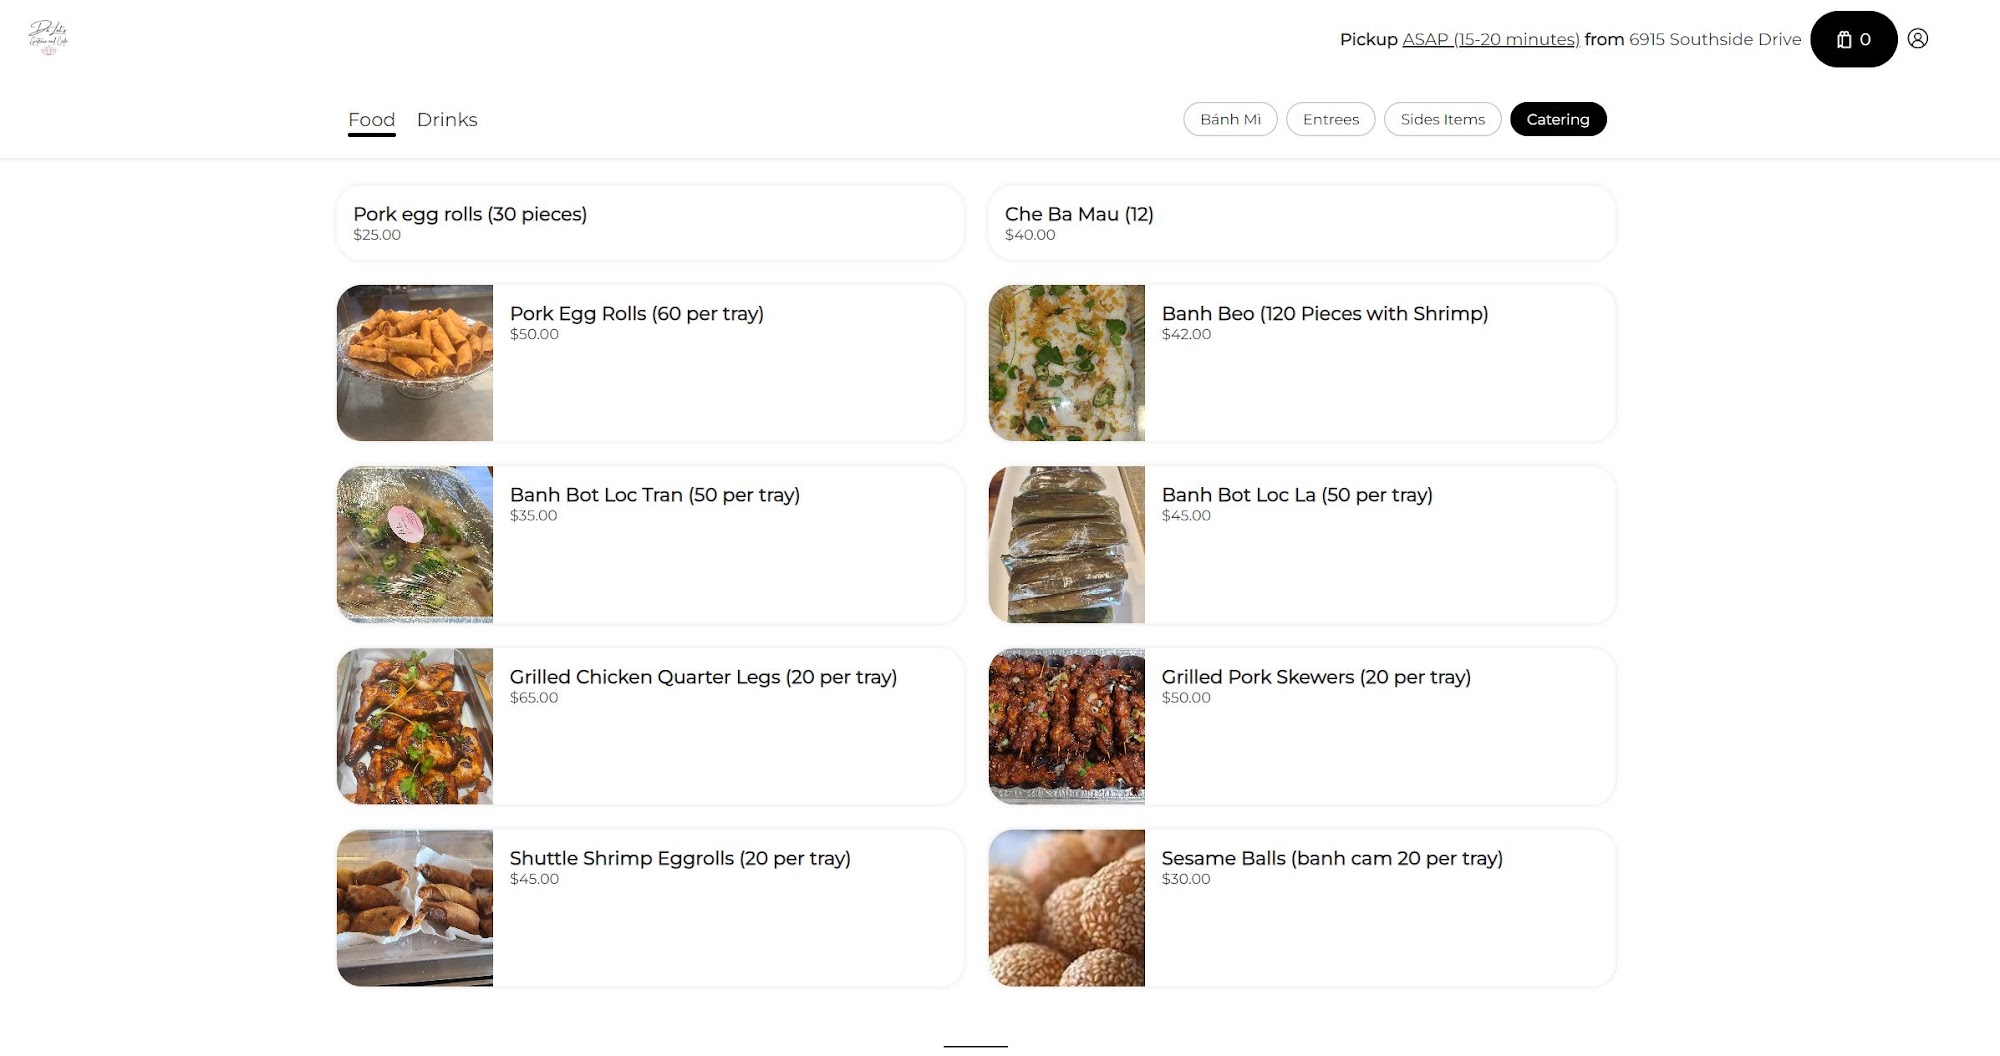
Task: Go to the Sides Items category
Action: pos(1442,119)
